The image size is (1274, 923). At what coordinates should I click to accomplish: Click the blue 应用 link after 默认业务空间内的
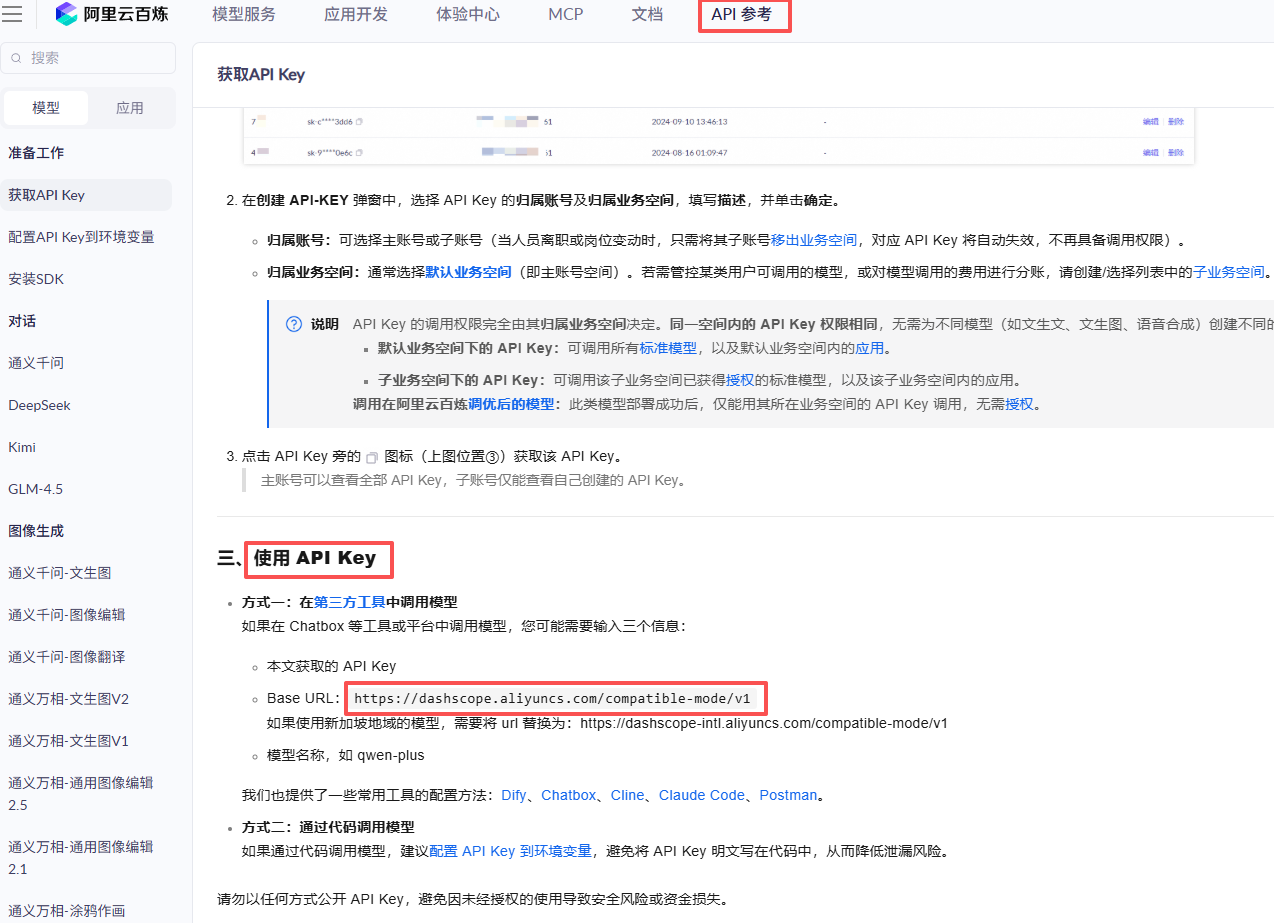[x=869, y=348]
